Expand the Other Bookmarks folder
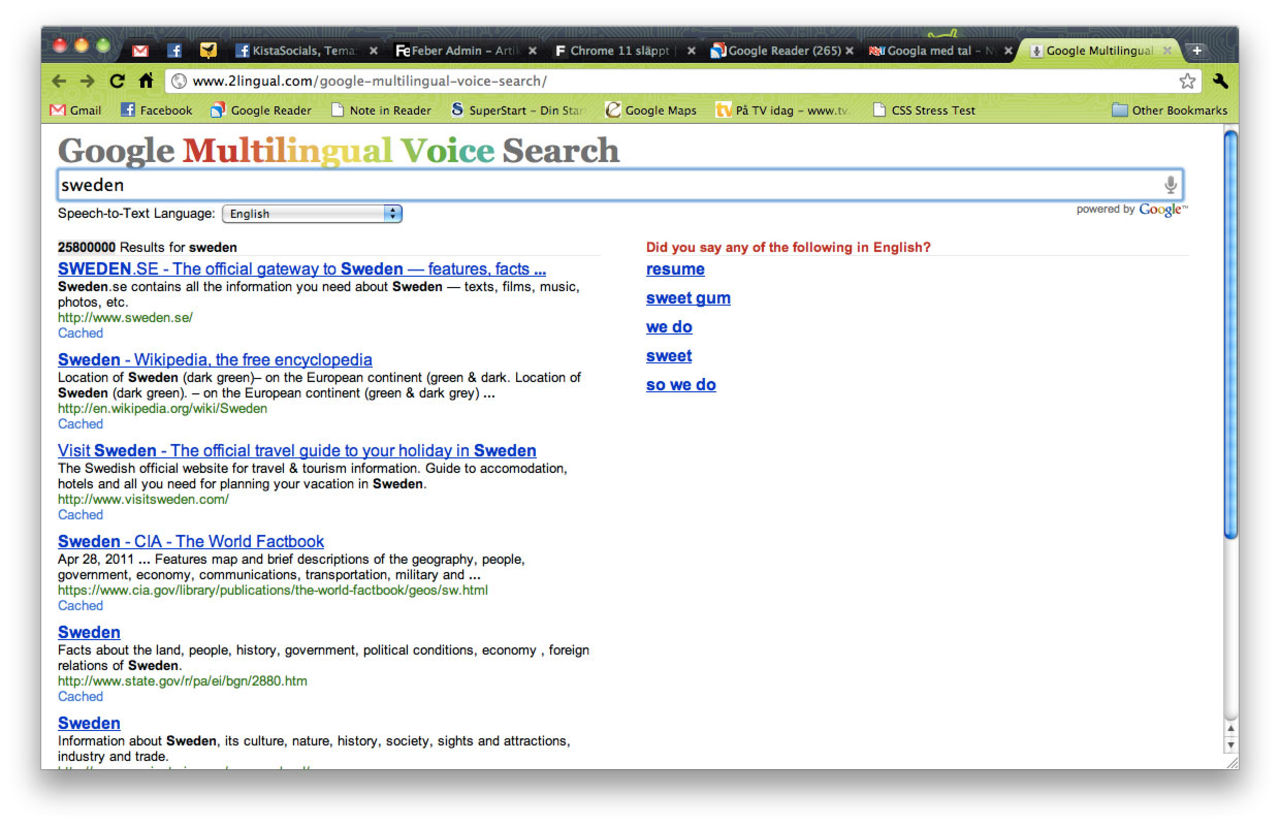This screenshot has width=1280, height=826. (x=1169, y=110)
